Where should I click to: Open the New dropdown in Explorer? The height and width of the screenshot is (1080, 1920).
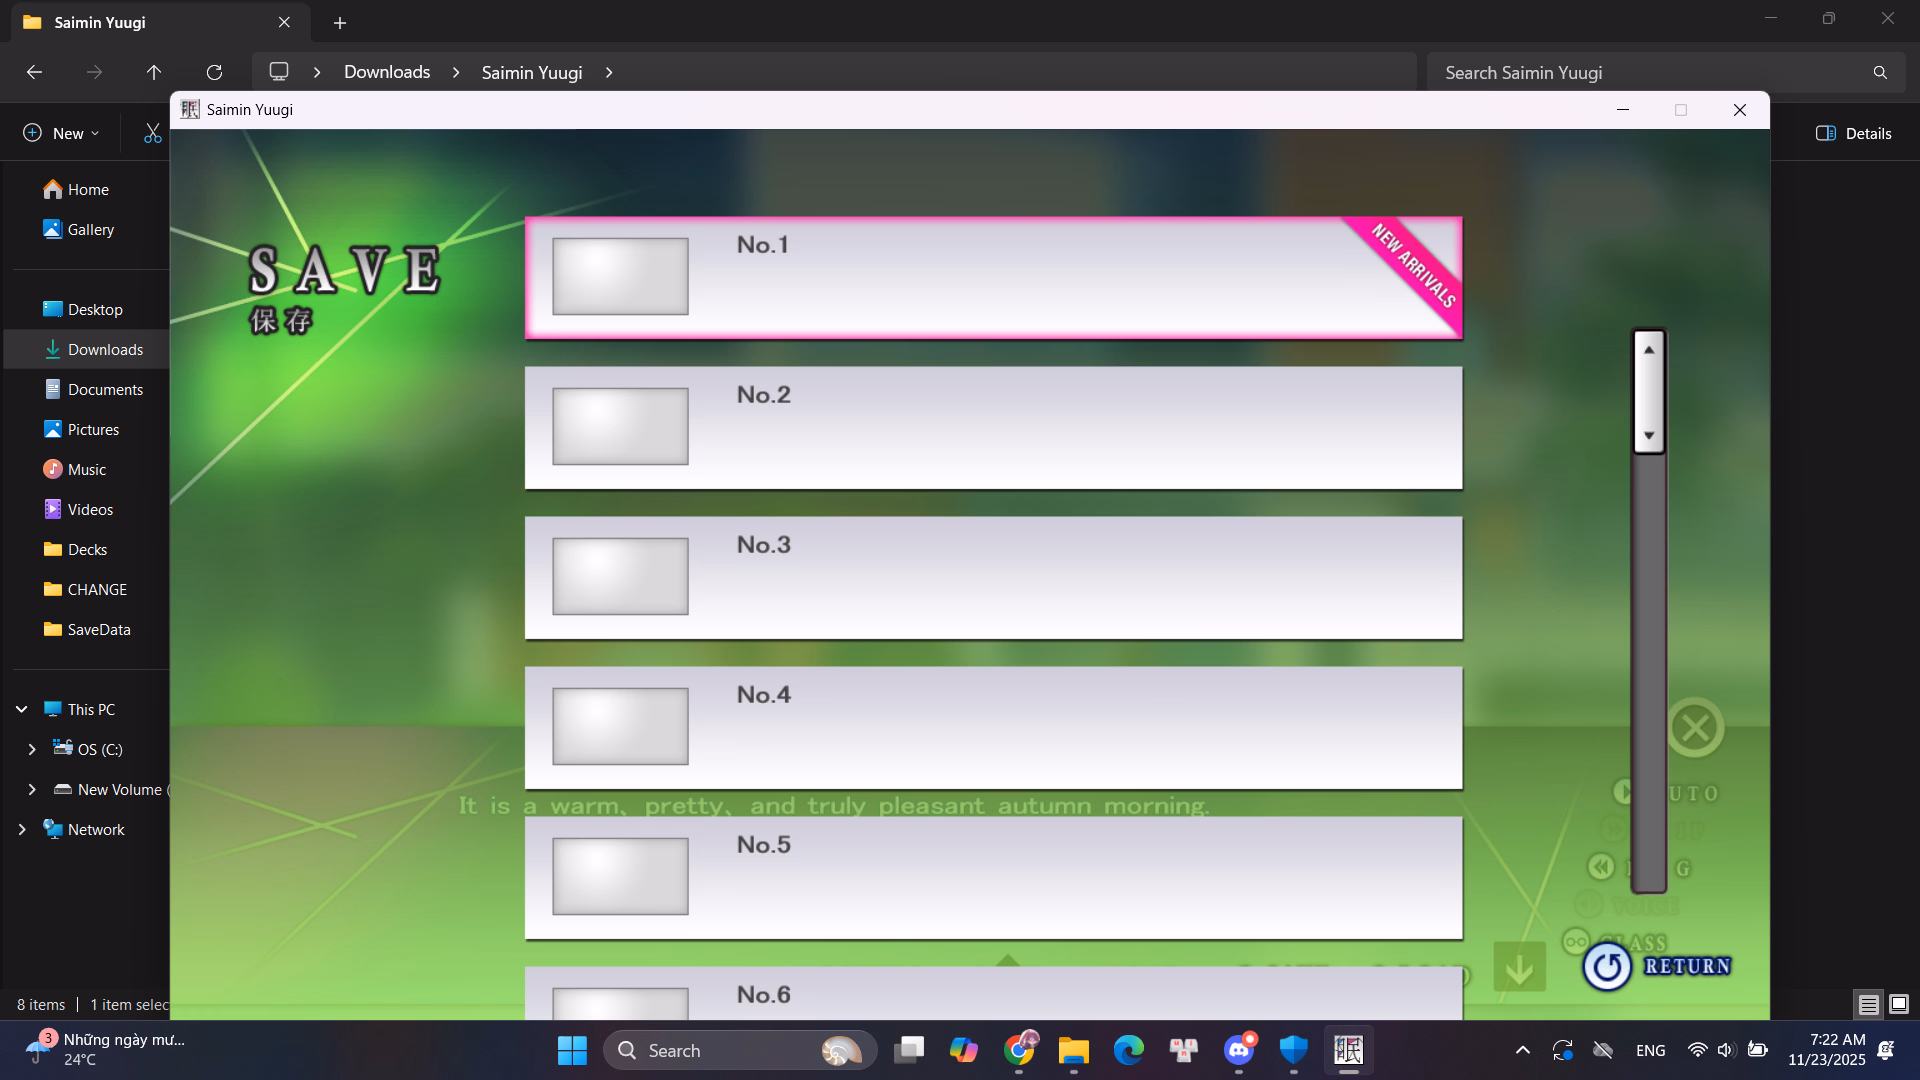point(61,133)
